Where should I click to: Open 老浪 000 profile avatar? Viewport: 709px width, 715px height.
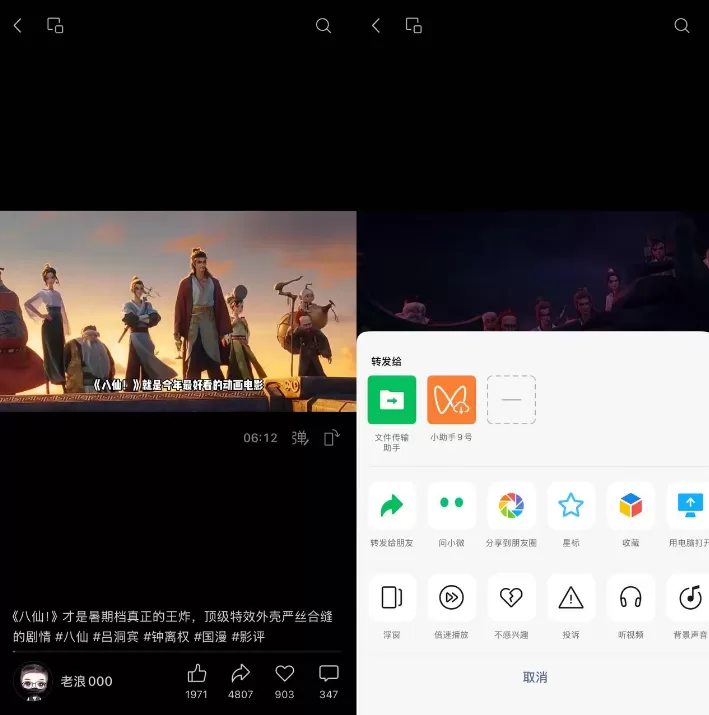click(x=32, y=681)
